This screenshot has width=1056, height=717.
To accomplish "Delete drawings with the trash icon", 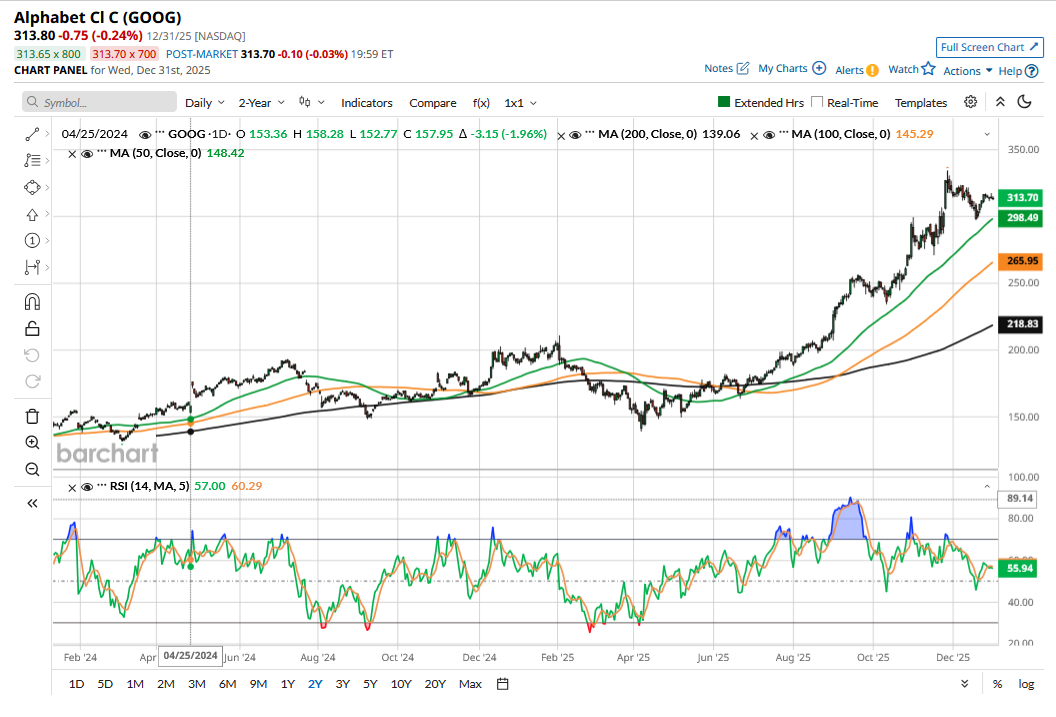I will click(x=31, y=416).
